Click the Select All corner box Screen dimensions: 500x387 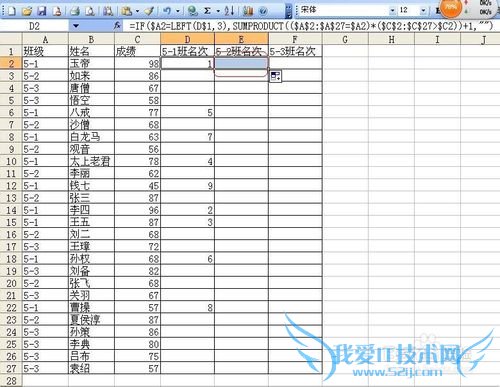[11, 40]
